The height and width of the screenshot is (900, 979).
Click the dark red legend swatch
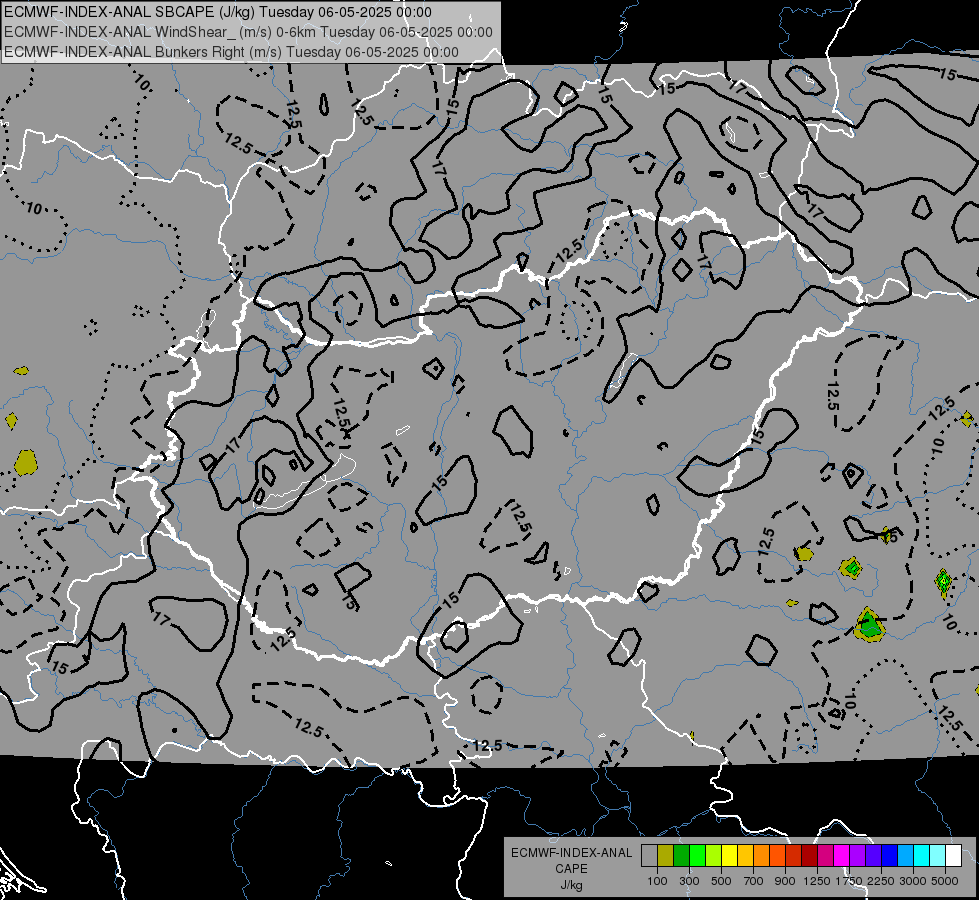(809, 856)
